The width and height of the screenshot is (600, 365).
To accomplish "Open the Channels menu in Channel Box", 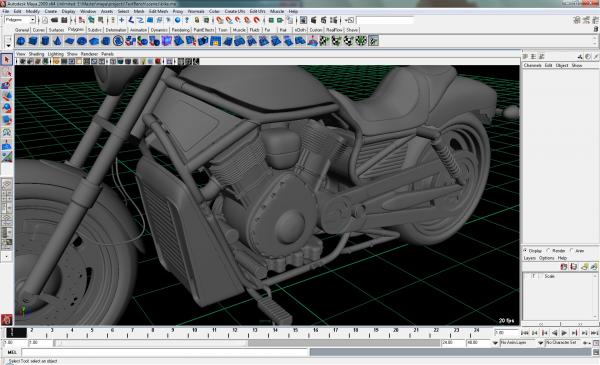I will pyautogui.click(x=532, y=65).
